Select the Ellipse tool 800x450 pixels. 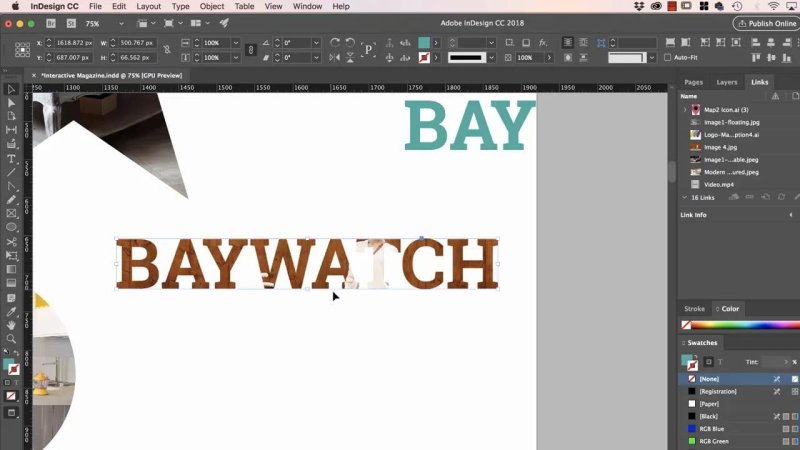coord(11,228)
